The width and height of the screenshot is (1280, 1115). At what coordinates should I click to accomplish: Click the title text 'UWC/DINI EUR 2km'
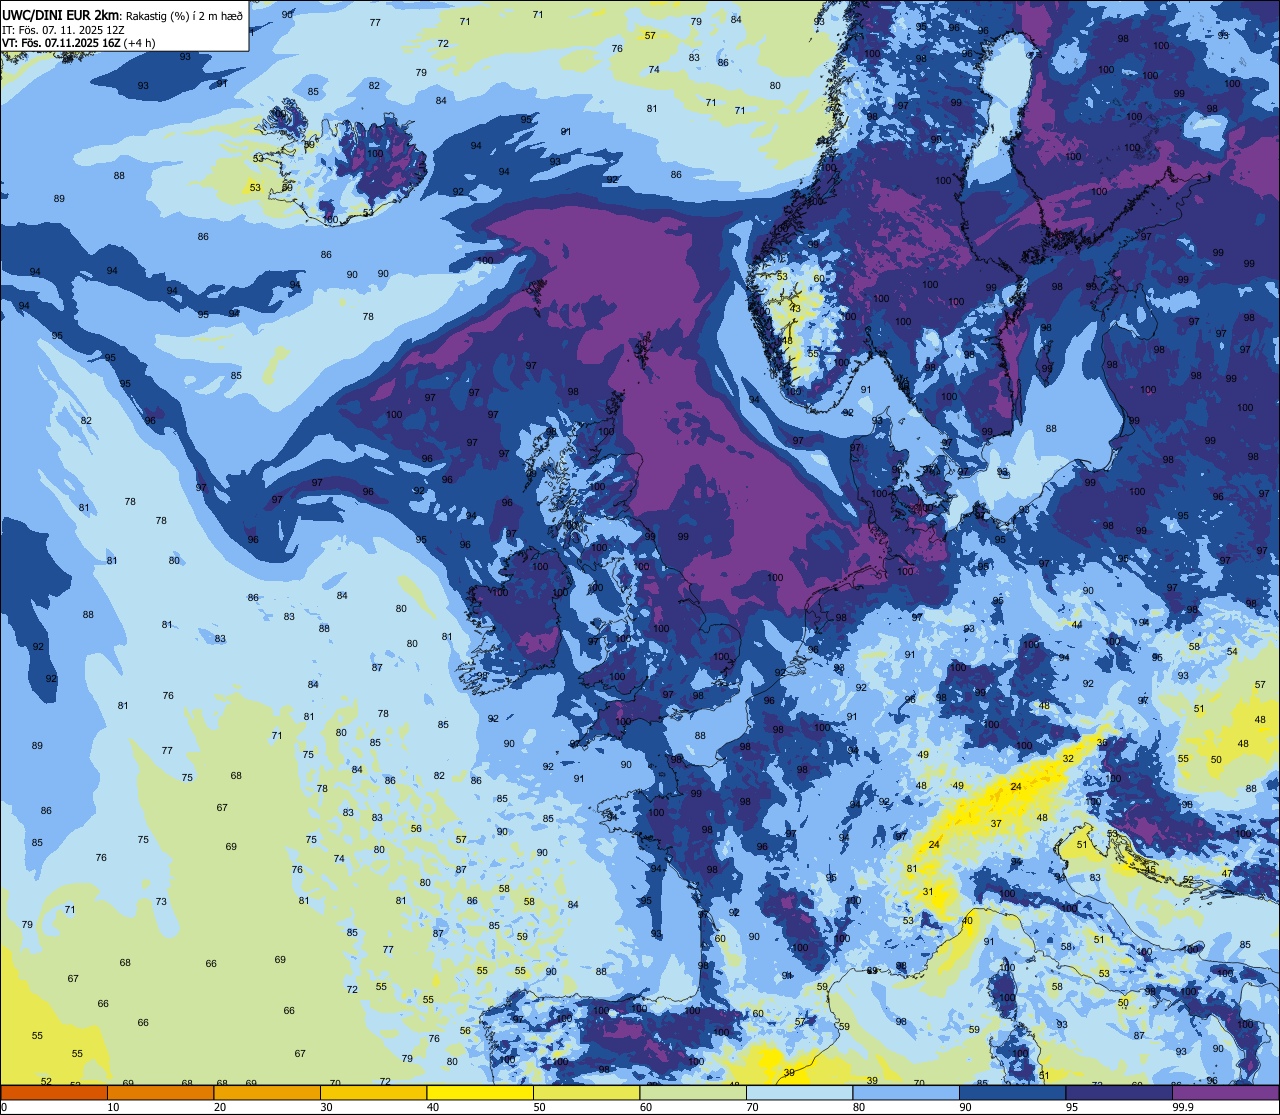point(62,15)
